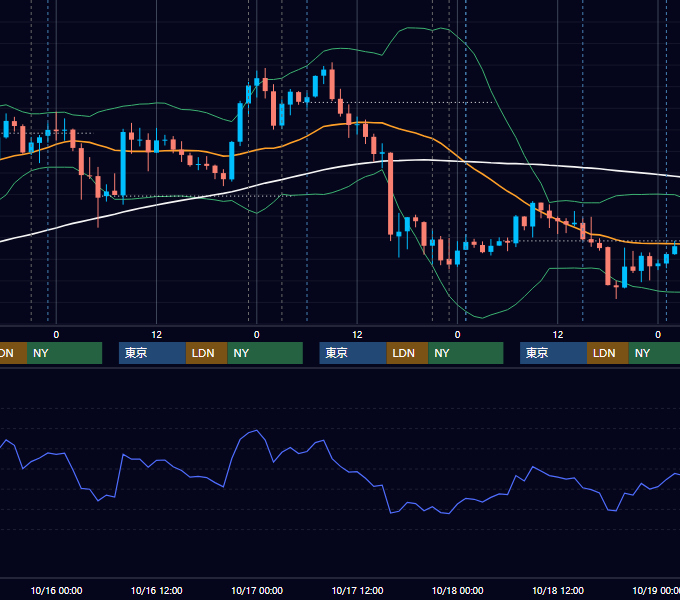Select the first 東京 session block
680x600 pixels.
tap(152, 353)
